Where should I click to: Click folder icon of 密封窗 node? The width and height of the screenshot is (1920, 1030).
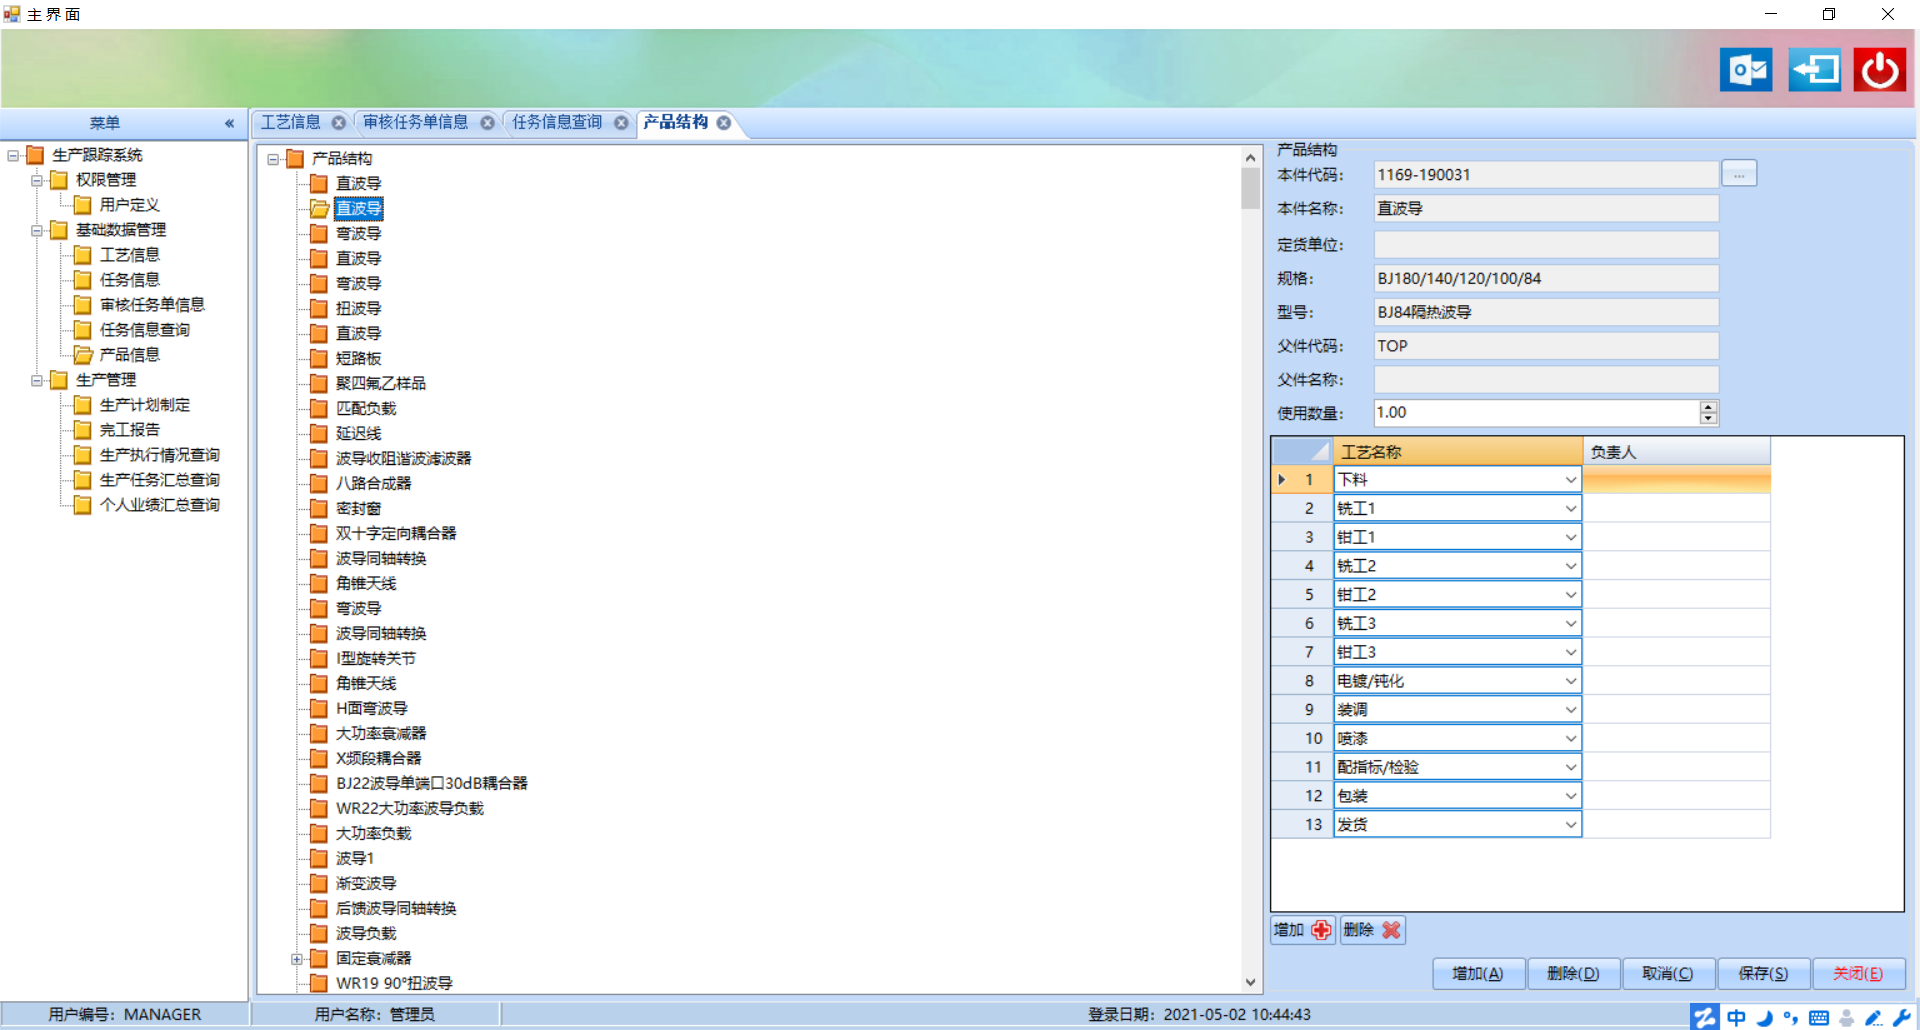(319, 508)
